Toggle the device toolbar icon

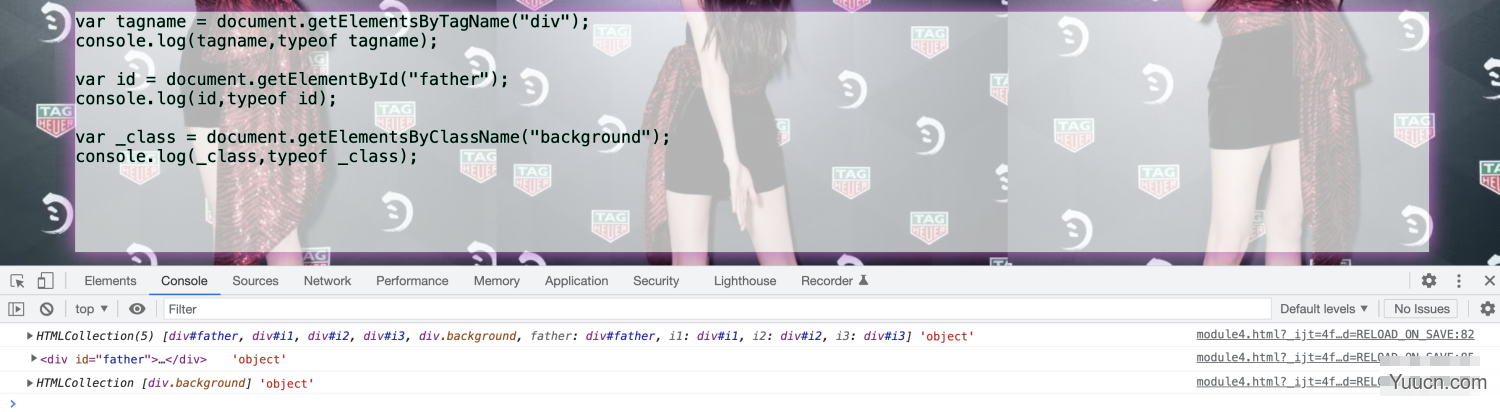coord(46,281)
